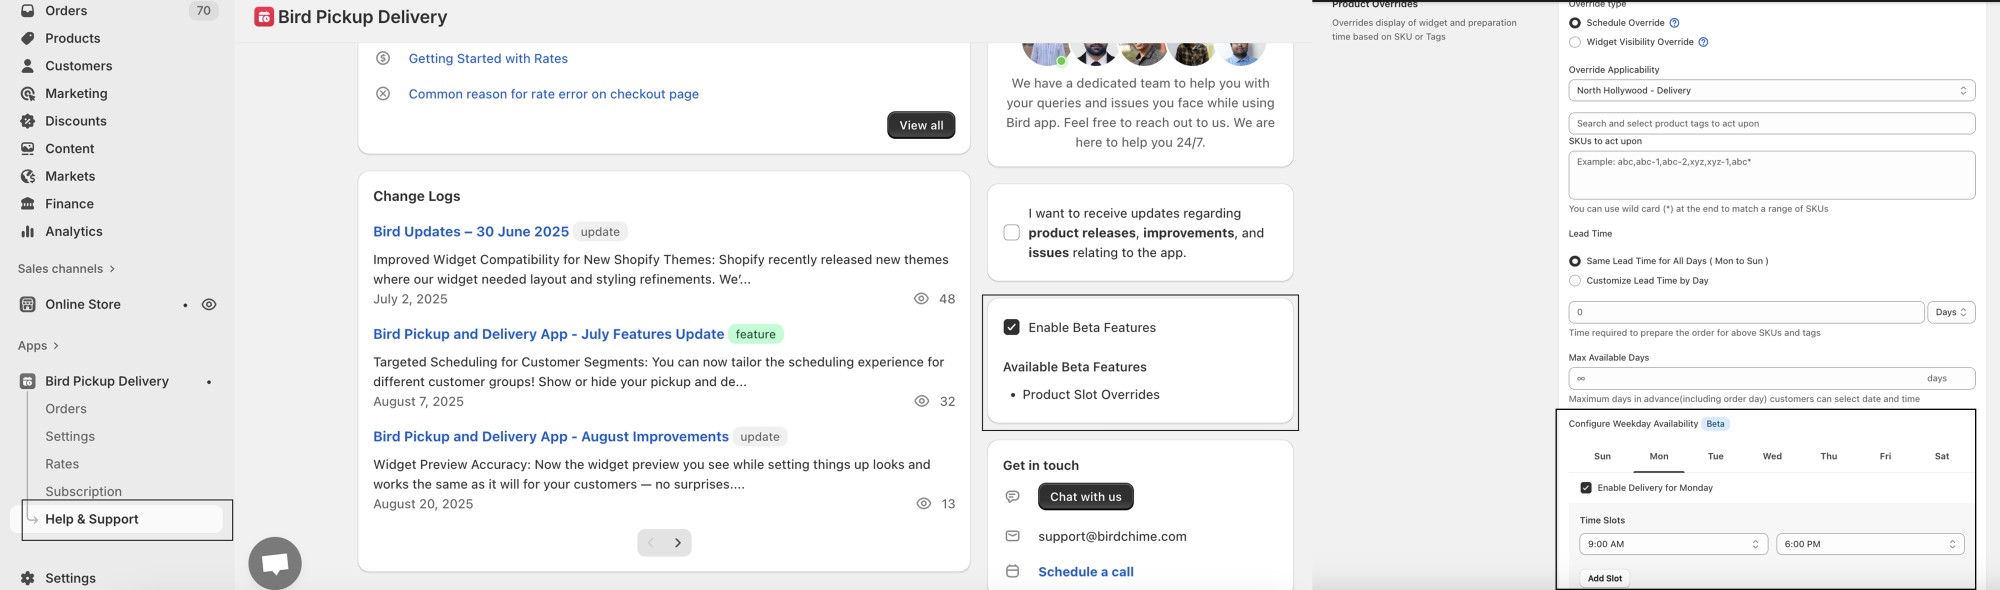Viewport: 2000px width, 590px height.
Task: Preview Online Store with the eye icon
Action: click(x=209, y=304)
